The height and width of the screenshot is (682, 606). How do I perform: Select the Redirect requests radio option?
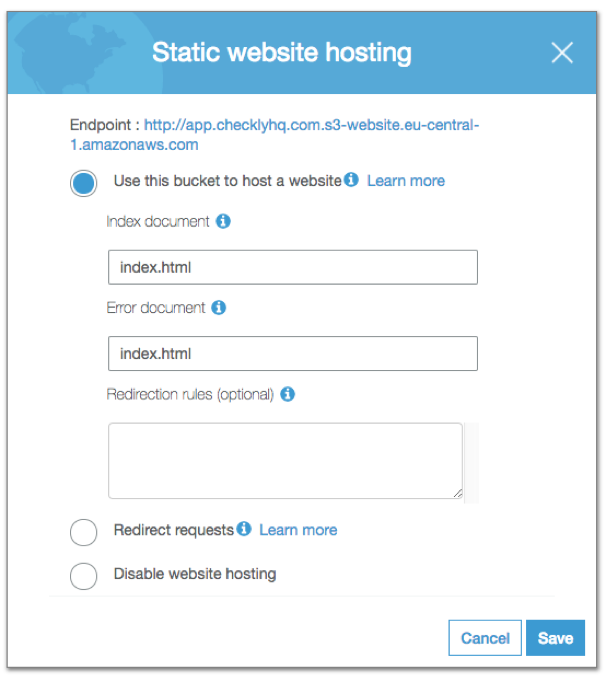coord(84,532)
